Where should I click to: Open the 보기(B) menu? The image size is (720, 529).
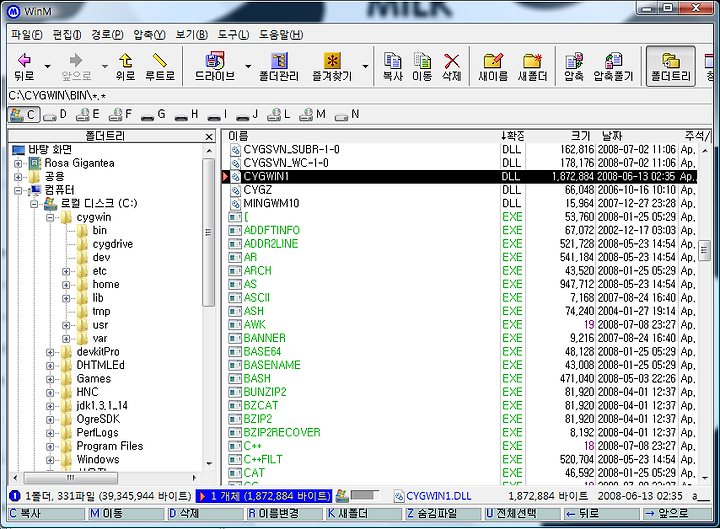(191, 35)
